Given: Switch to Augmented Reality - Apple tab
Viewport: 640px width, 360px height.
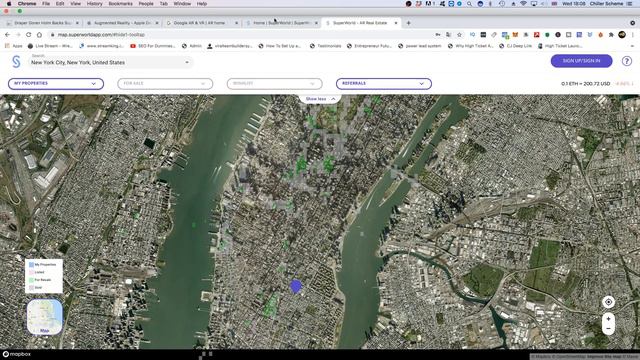Looking at the screenshot, I should [x=122, y=23].
